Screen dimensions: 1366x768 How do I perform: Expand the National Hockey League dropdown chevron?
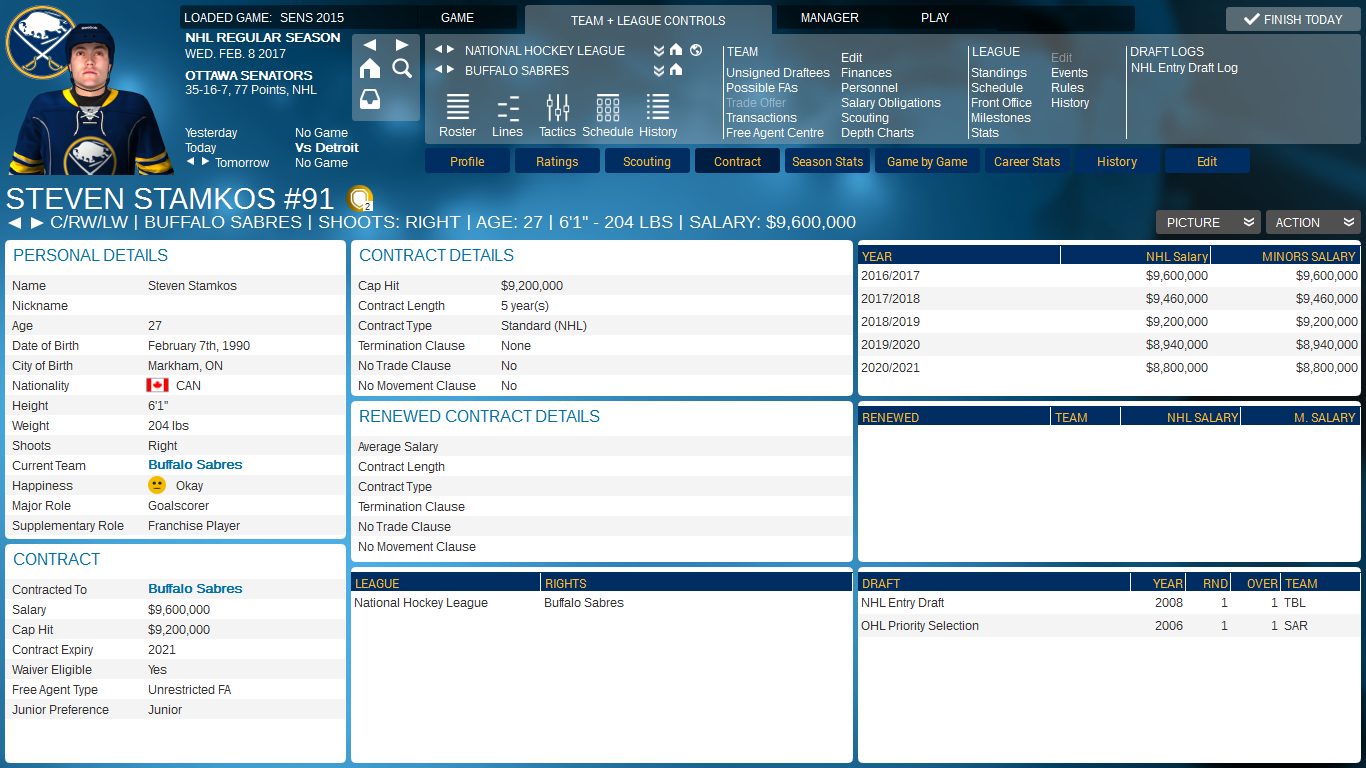[659, 50]
